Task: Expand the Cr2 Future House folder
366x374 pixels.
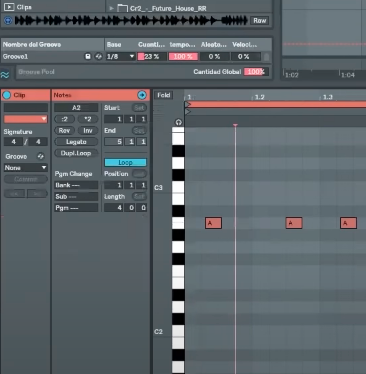Action: click(112, 8)
